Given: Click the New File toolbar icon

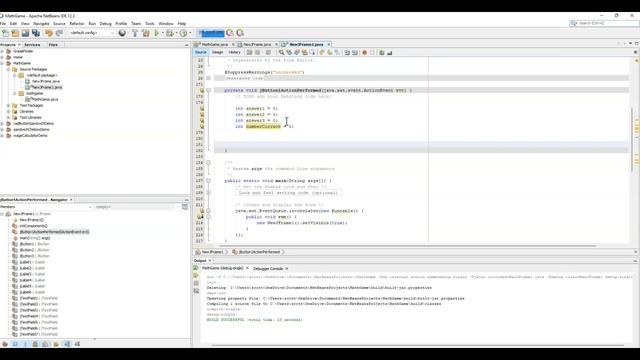Looking at the screenshot, I should coord(5,33).
